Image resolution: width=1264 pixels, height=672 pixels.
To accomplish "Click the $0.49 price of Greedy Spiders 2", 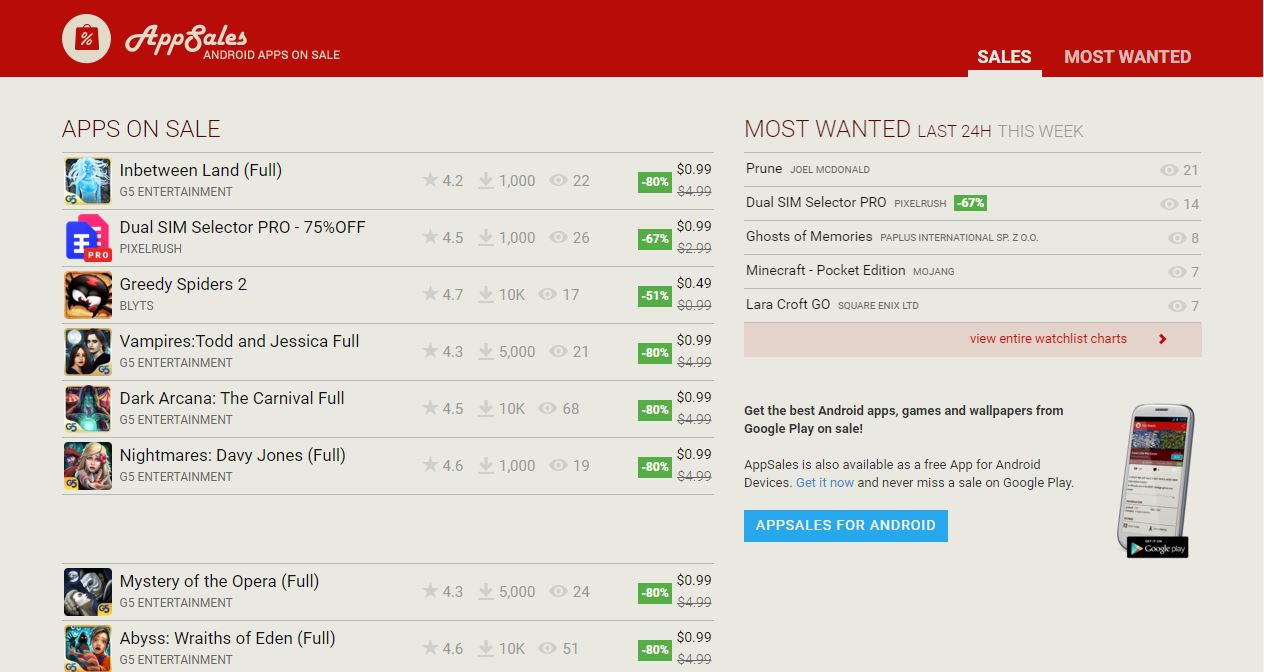I will pos(694,283).
